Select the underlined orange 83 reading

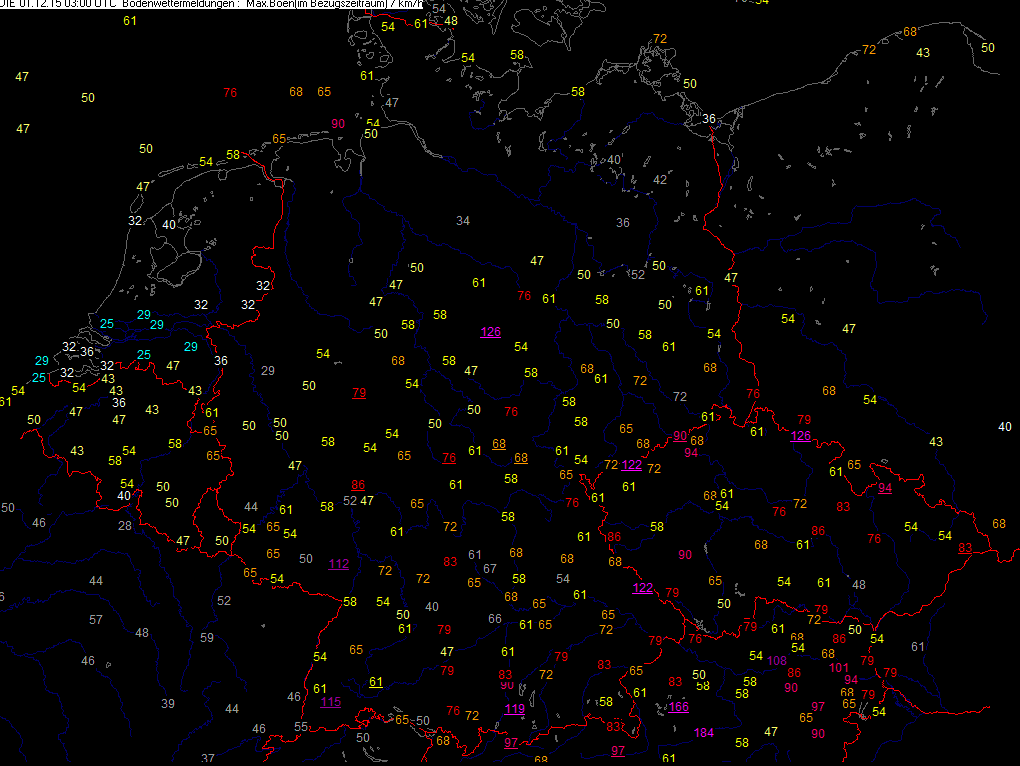point(964,547)
